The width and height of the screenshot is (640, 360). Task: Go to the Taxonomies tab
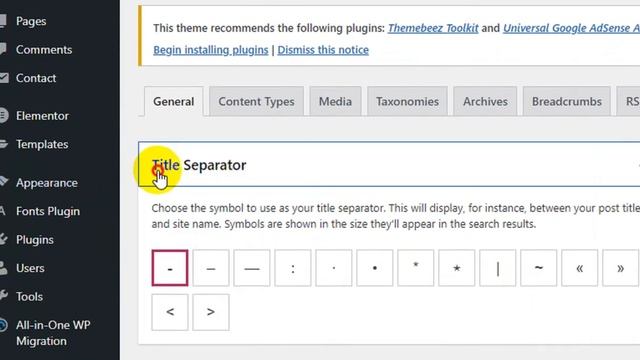[407, 101]
